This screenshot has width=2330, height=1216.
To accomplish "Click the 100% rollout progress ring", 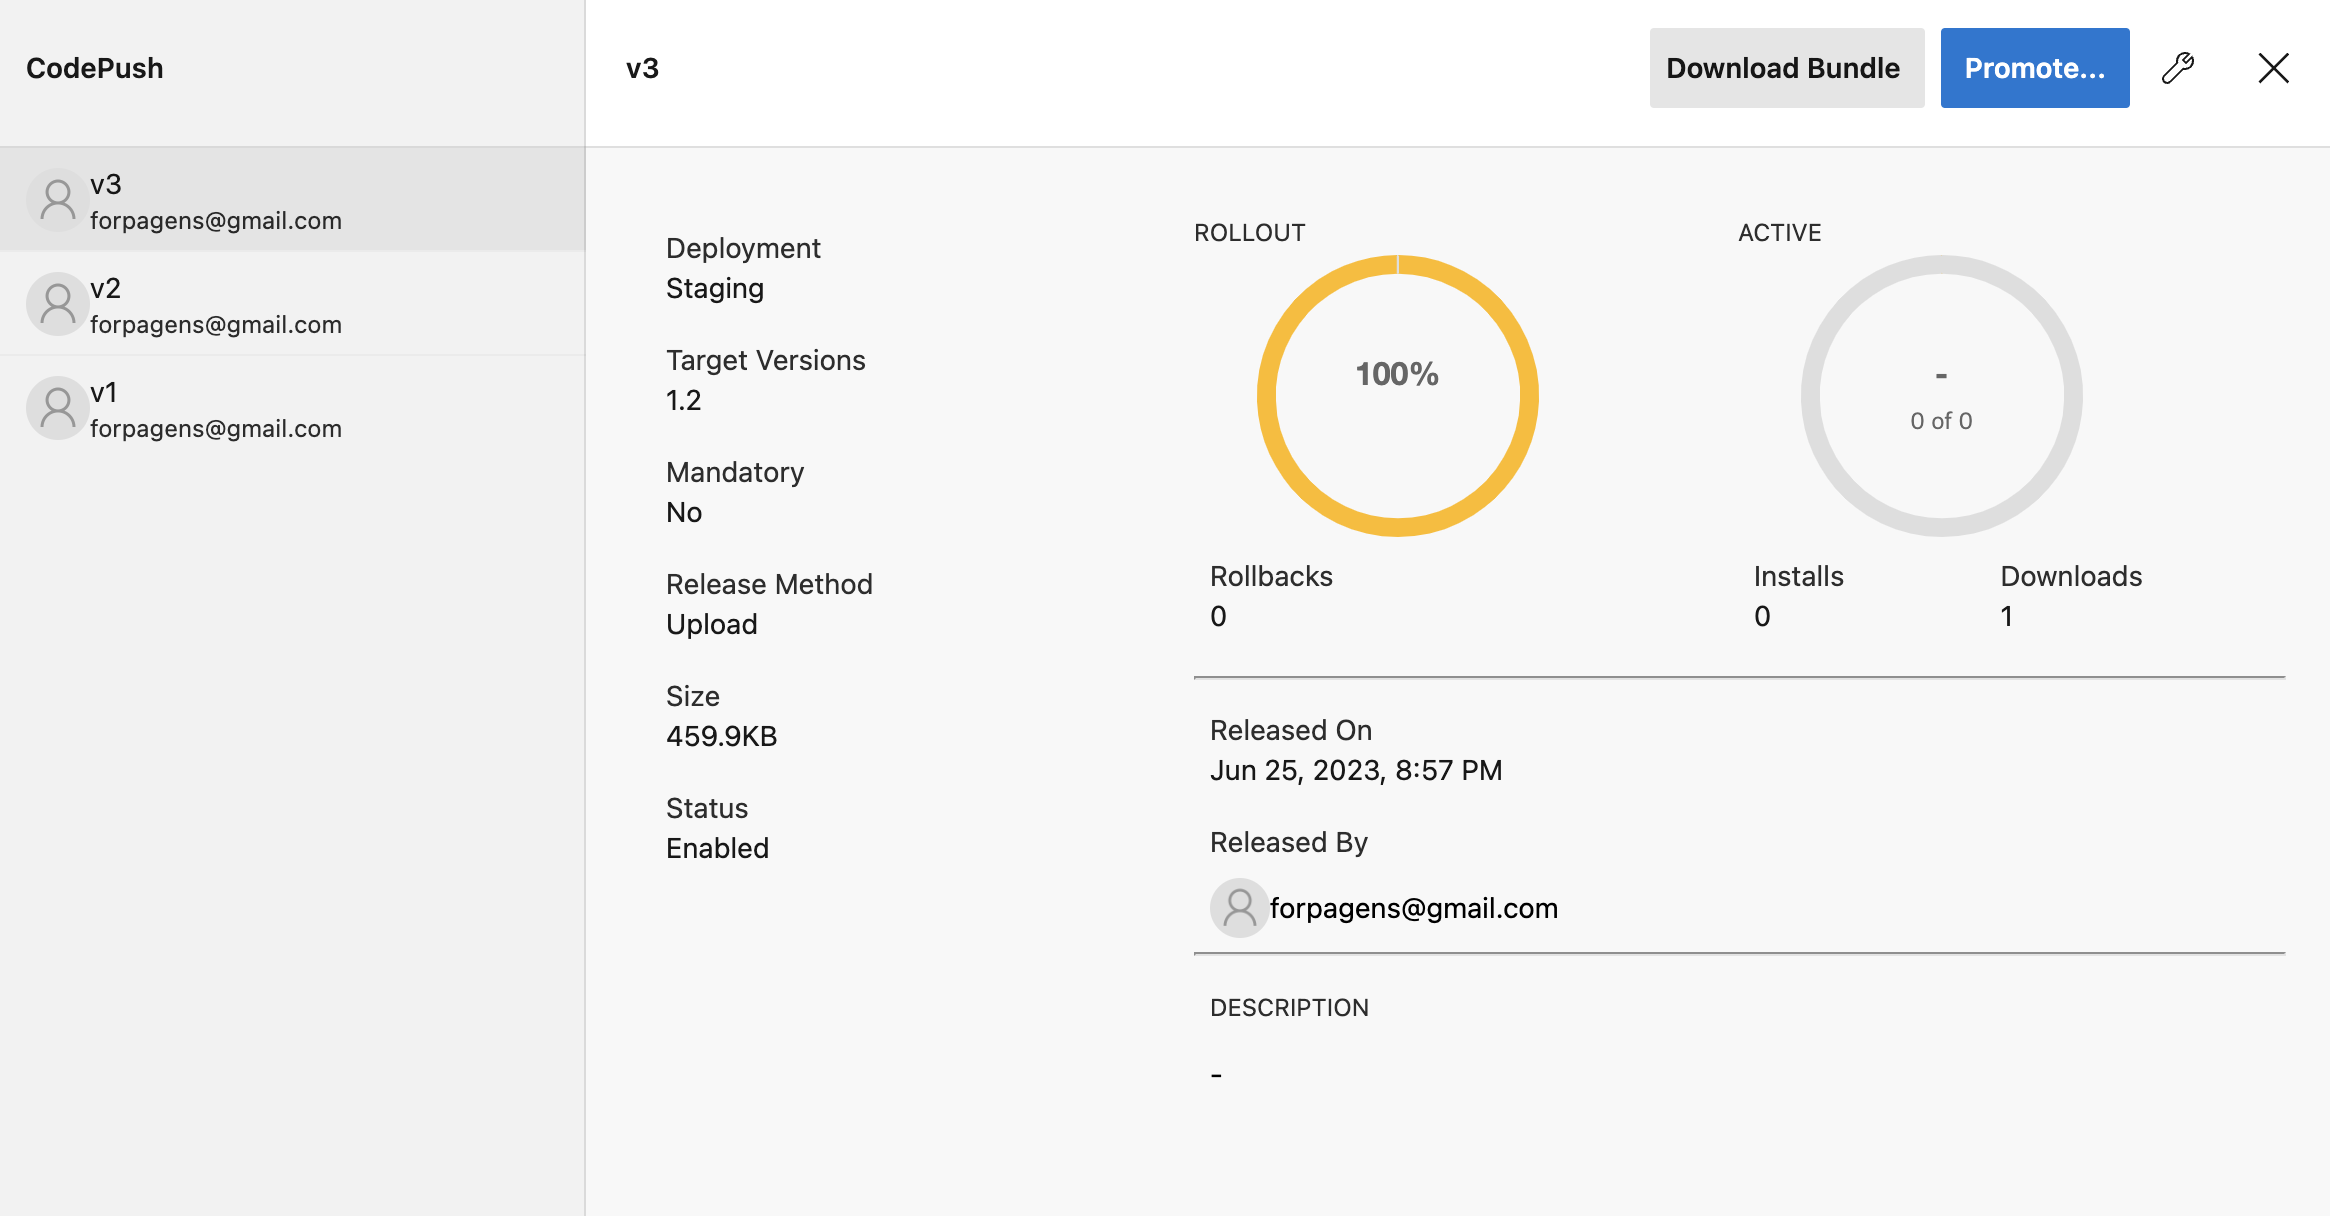I will [1397, 396].
